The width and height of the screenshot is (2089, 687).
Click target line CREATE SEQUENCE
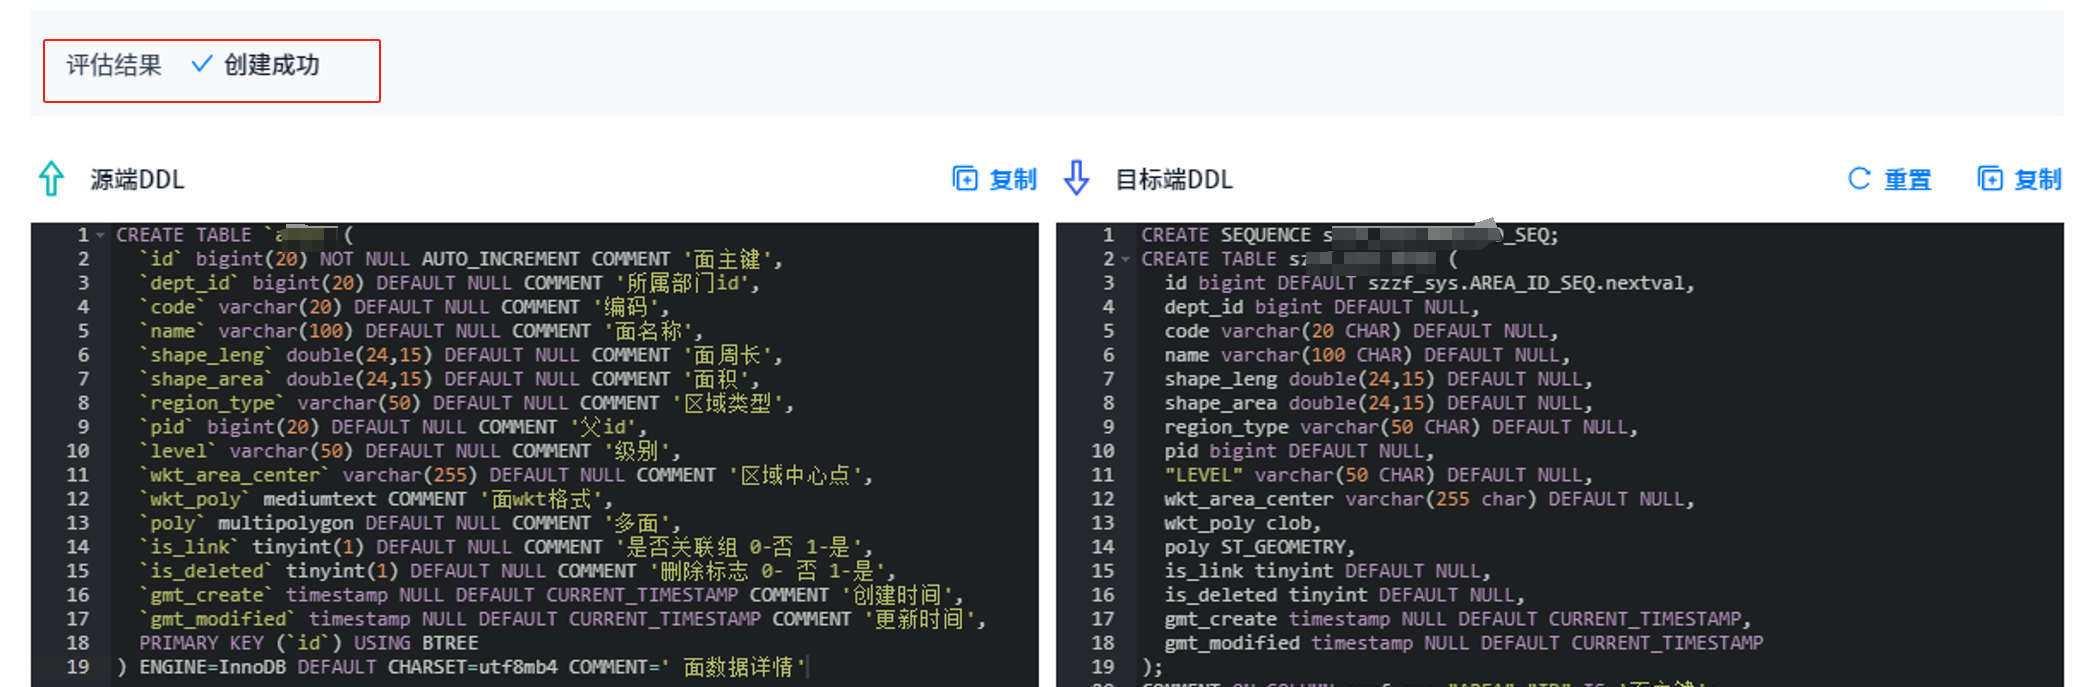coord(1349,235)
